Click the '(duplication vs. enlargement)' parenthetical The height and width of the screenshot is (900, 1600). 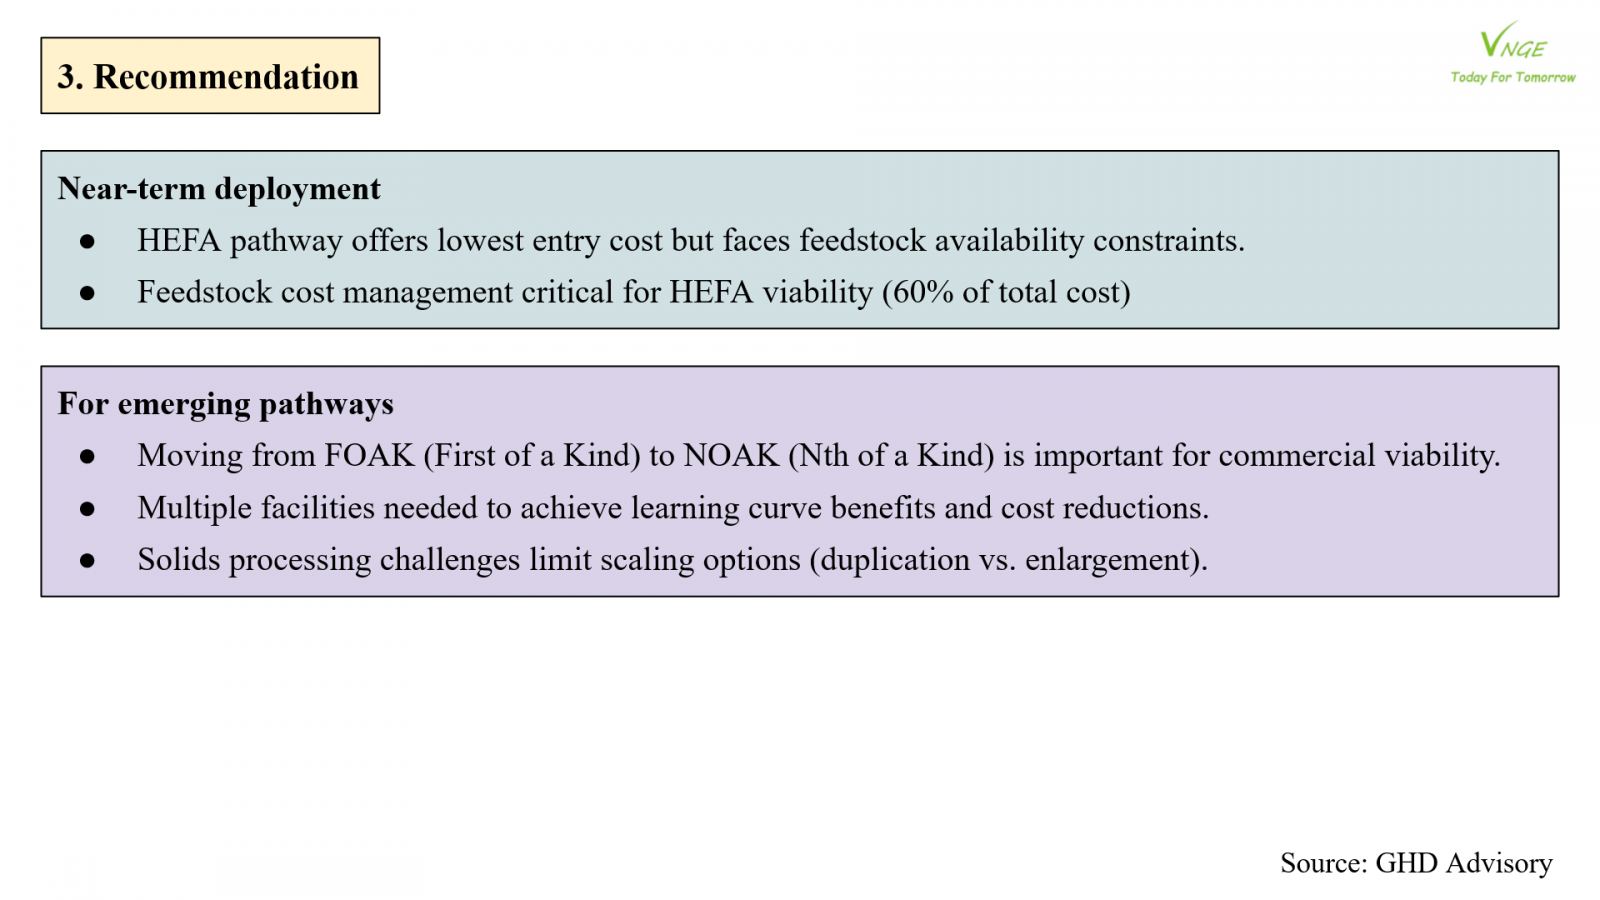(1007, 560)
